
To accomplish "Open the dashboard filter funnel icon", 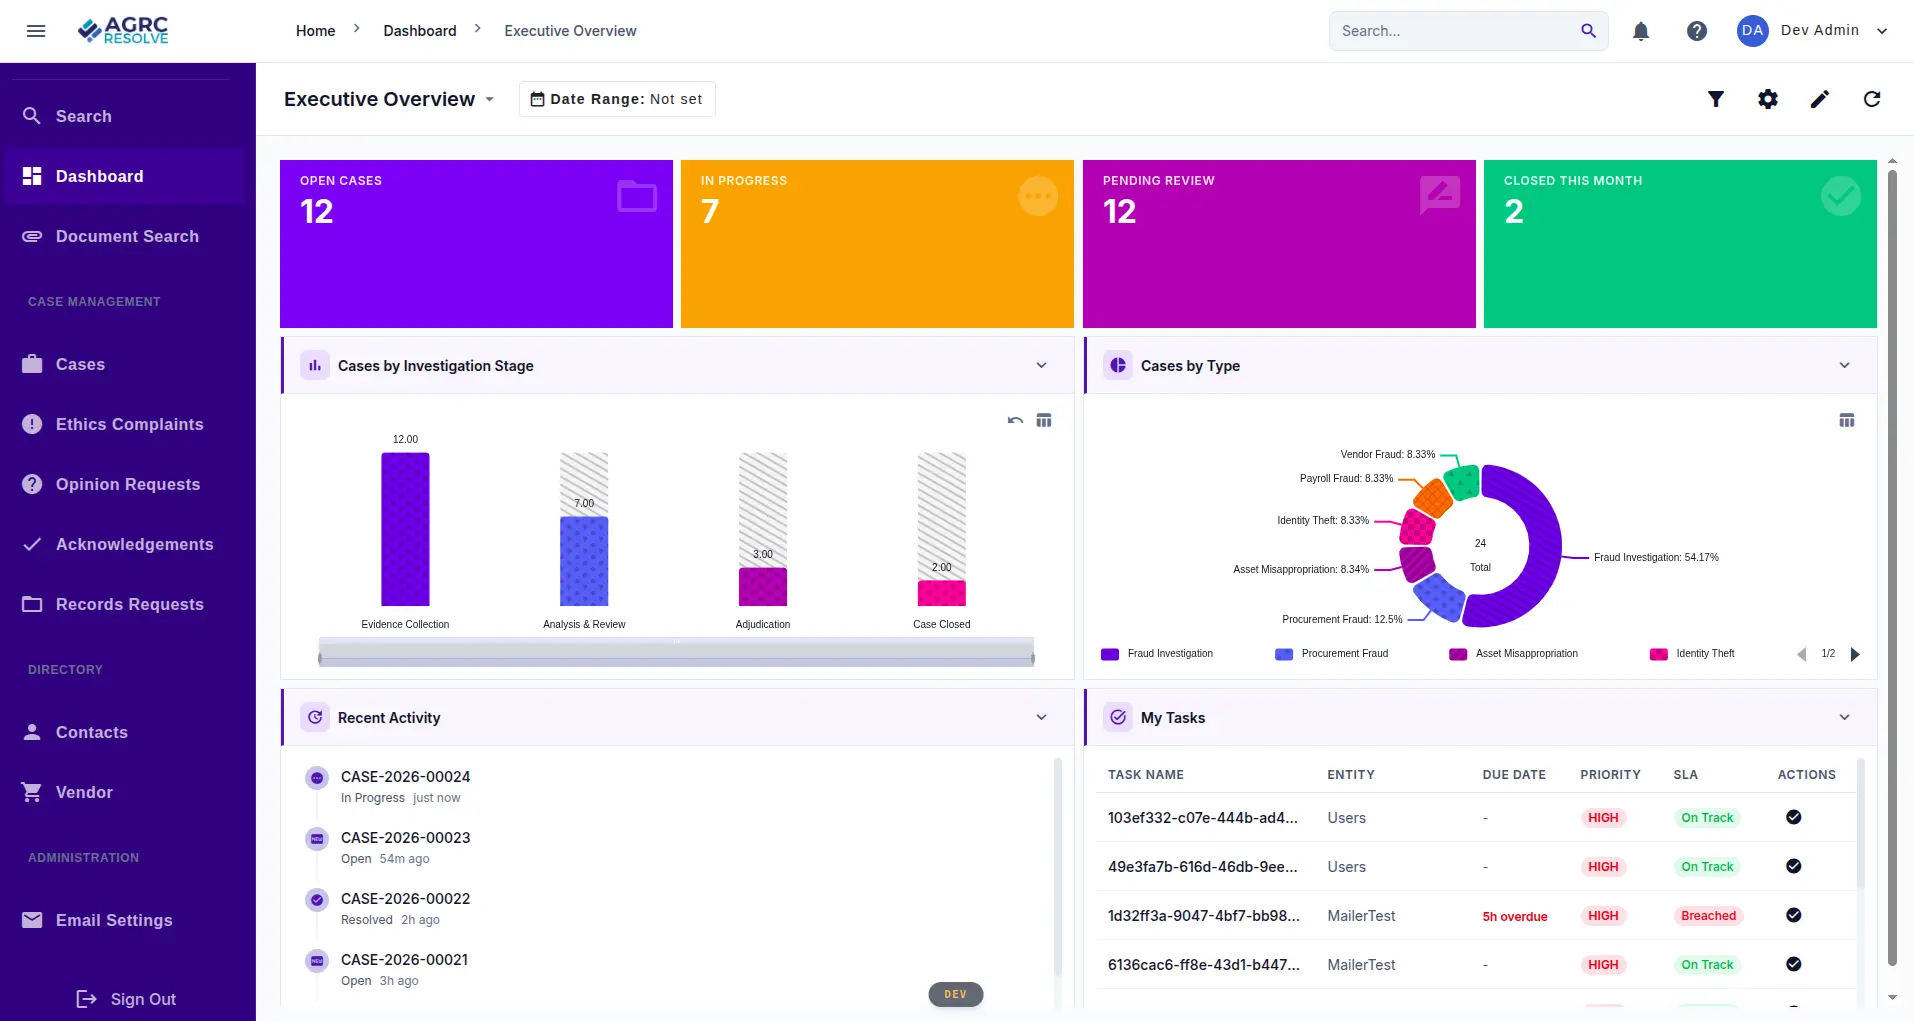I will pos(1716,99).
